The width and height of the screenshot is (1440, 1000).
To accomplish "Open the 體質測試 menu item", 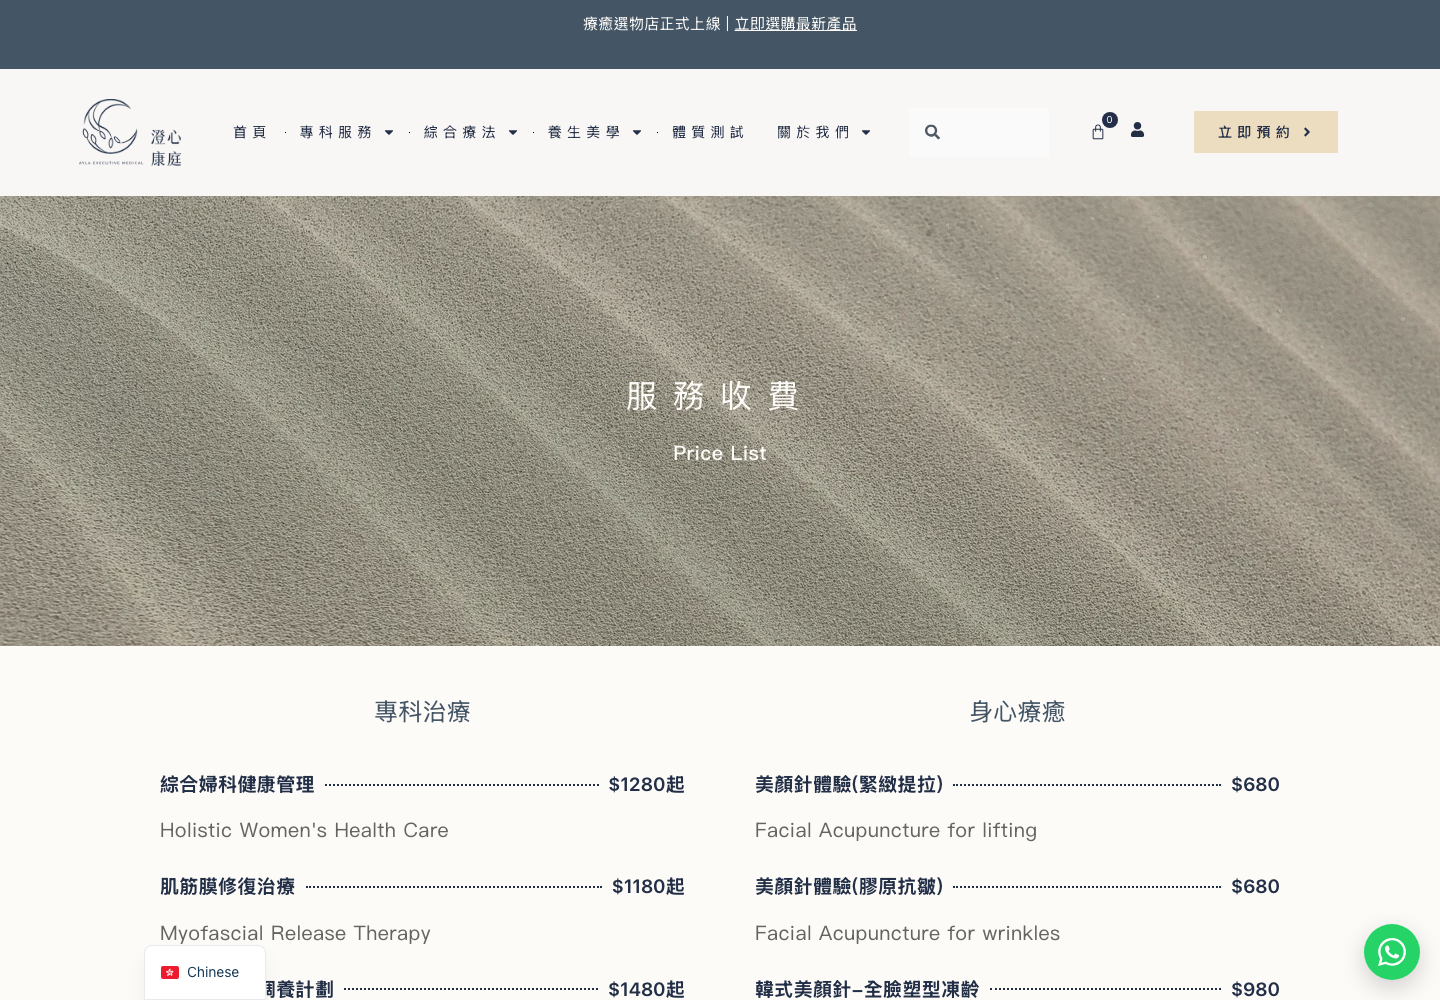I will (x=708, y=132).
